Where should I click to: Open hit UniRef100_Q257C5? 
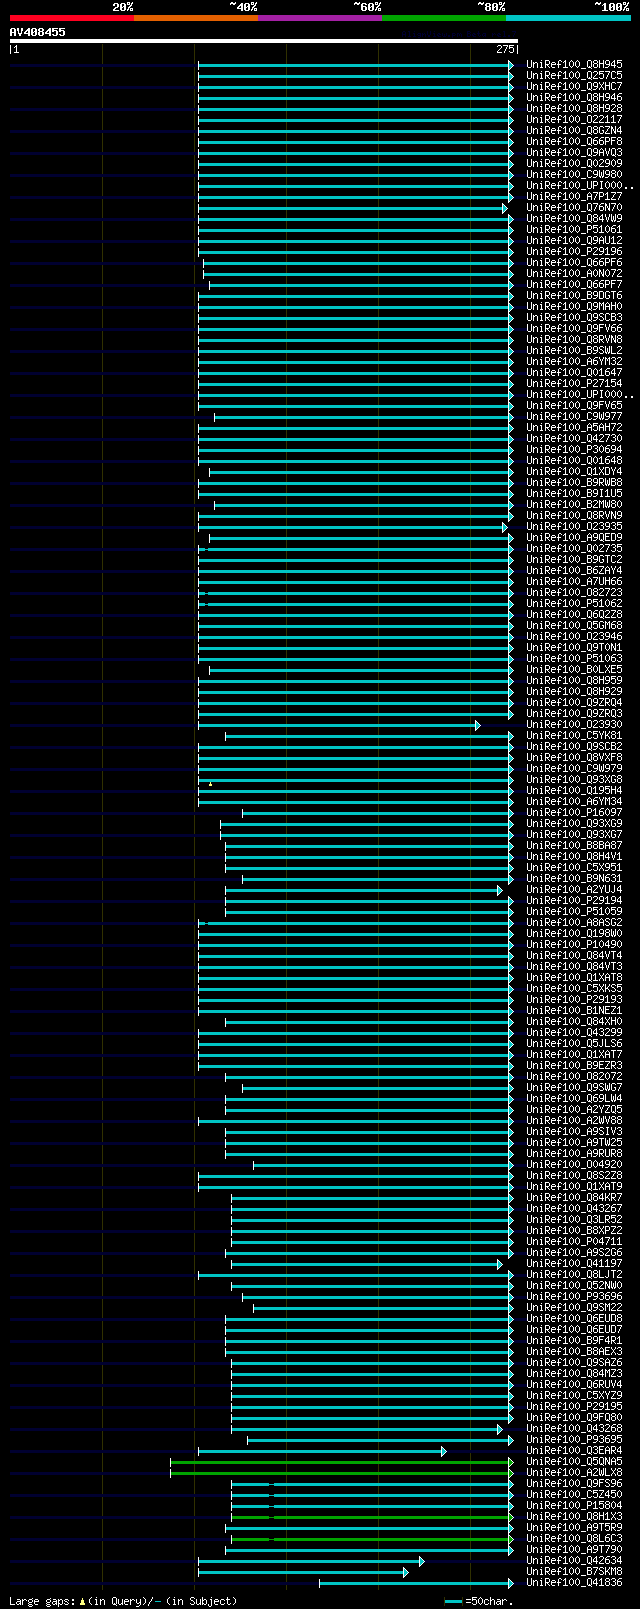coord(574,76)
